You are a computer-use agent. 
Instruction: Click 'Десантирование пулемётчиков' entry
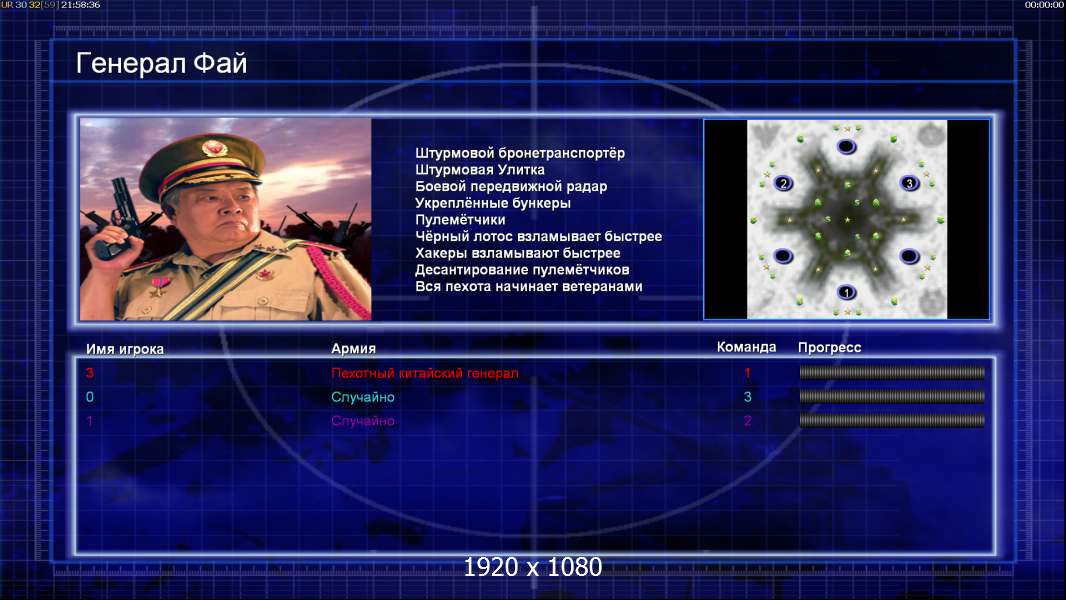coord(522,270)
